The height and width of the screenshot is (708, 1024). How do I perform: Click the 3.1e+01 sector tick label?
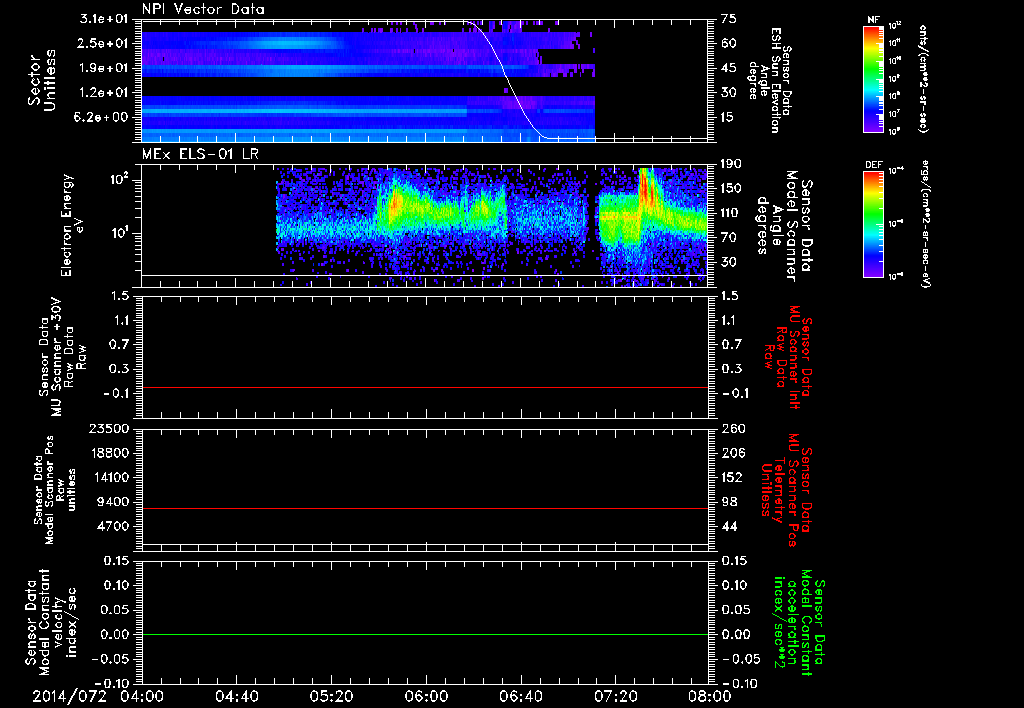pos(106,19)
